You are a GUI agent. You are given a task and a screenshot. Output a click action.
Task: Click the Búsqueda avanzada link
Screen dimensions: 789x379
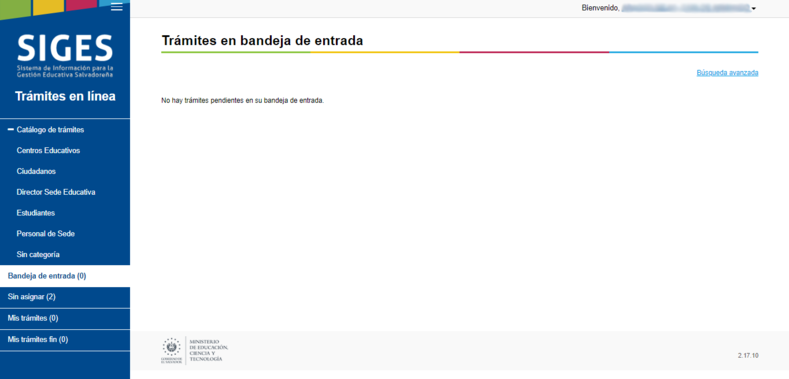click(x=727, y=73)
